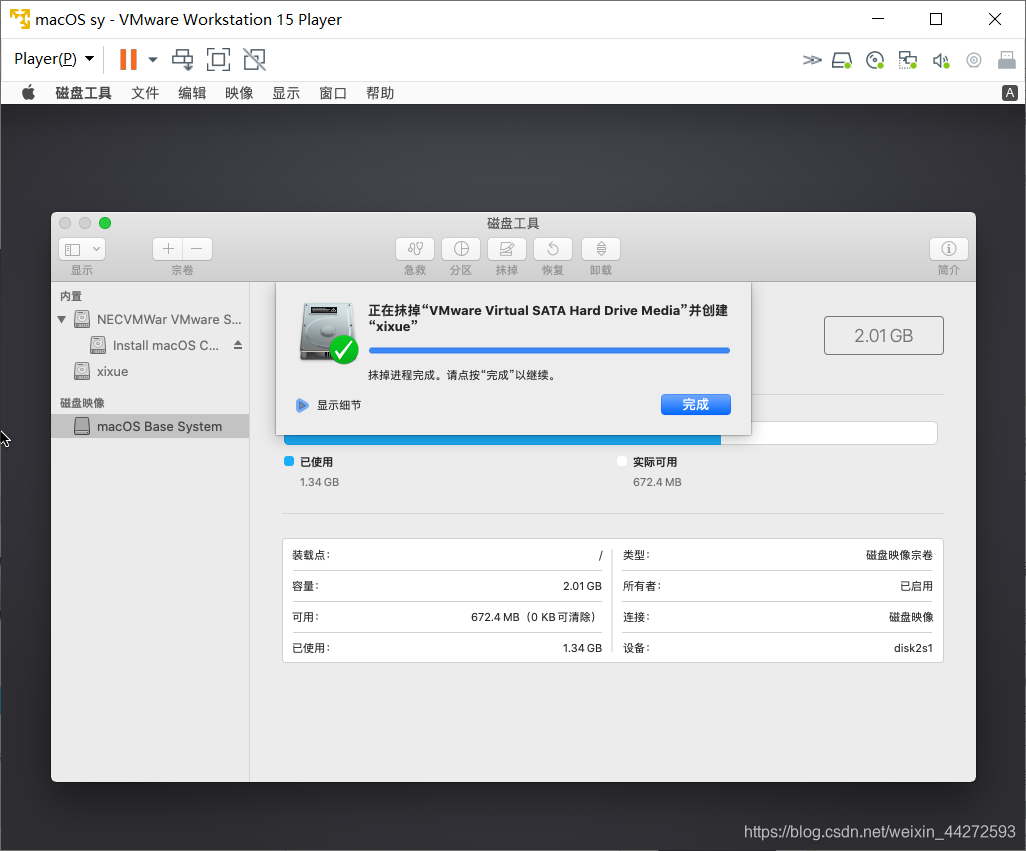Screen dimensions: 1026x851
Task: Click the Erase (抹掉) toolbar icon
Action: [x=507, y=249]
